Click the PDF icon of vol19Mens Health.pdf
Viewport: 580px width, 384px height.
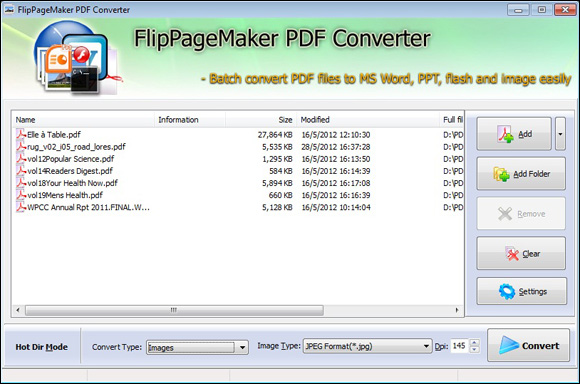[21, 195]
